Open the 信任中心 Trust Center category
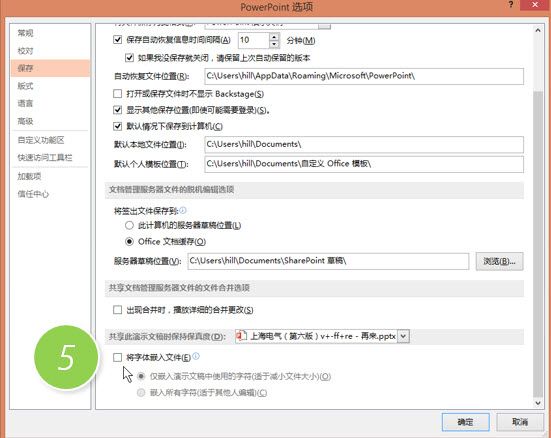 (x=50, y=194)
